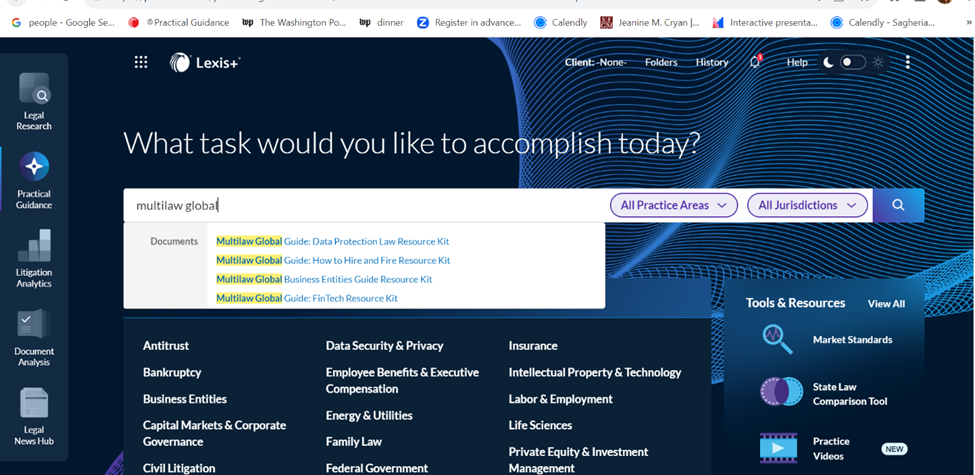975x475 pixels.
Task: Open Insurance practice area
Action: pos(533,346)
